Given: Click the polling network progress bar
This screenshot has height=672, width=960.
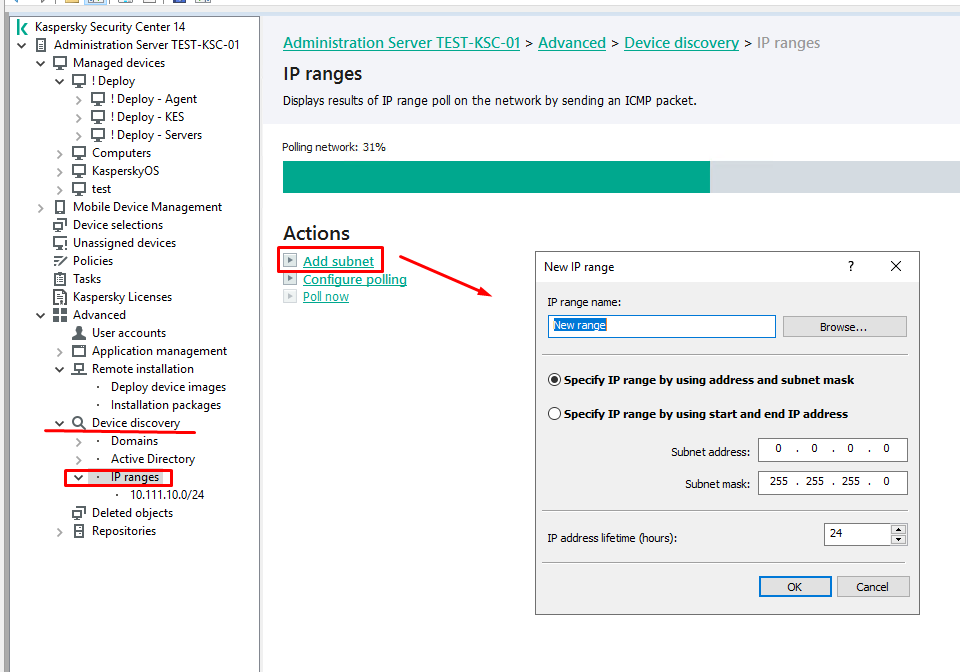Looking at the screenshot, I should 621,177.
